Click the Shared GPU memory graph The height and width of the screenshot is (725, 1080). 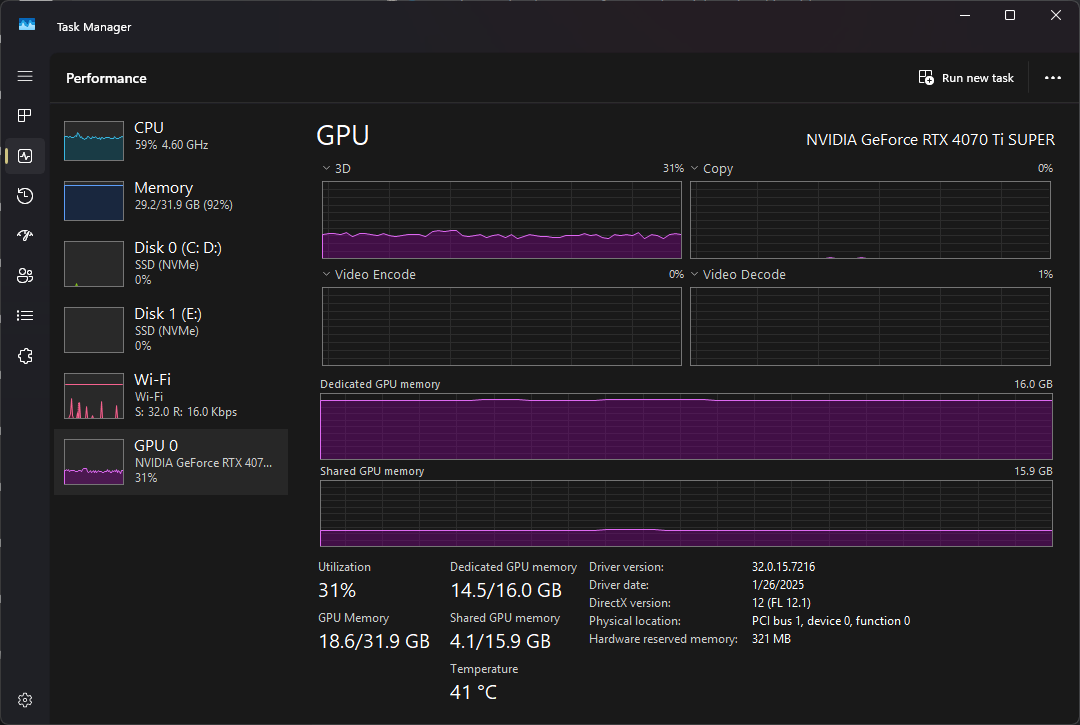point(686,514)
